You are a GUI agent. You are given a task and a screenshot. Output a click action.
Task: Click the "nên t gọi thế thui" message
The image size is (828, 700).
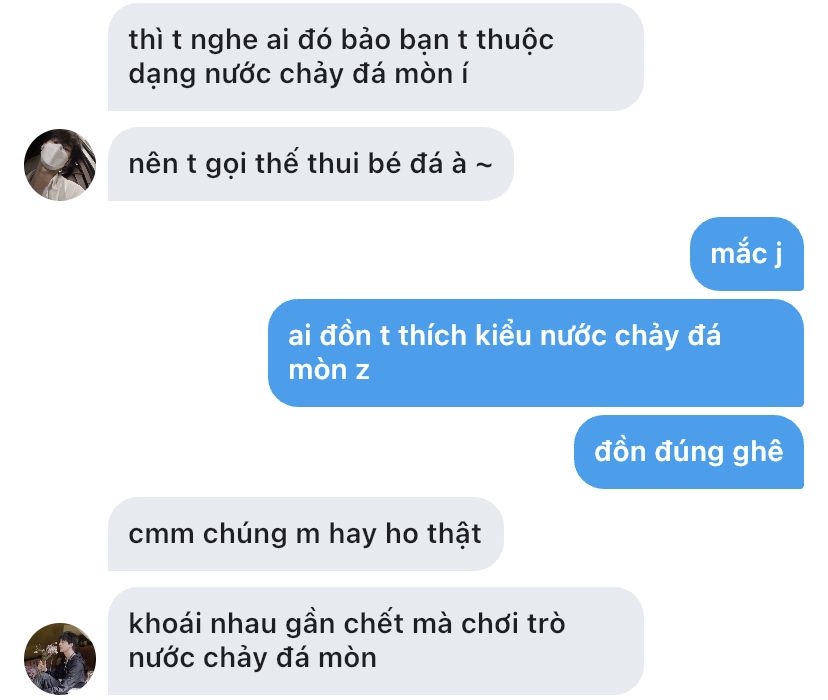(x=310, y=164)
